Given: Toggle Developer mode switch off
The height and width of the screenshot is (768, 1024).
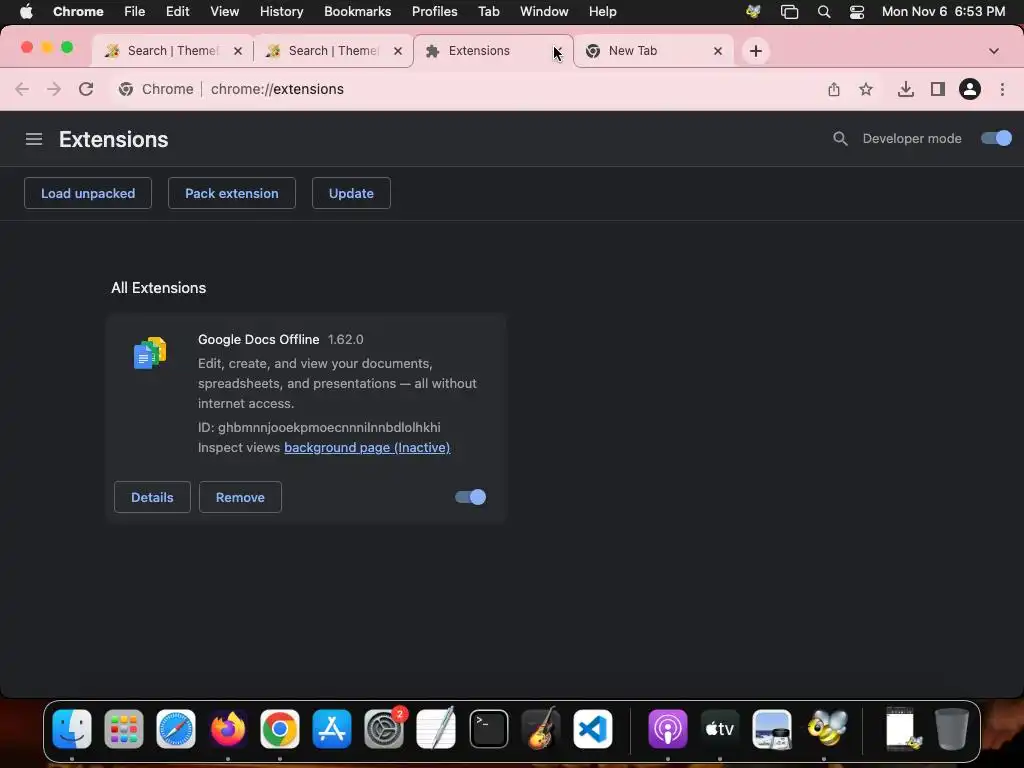Looking at the screenshot, I should (997, 138).
